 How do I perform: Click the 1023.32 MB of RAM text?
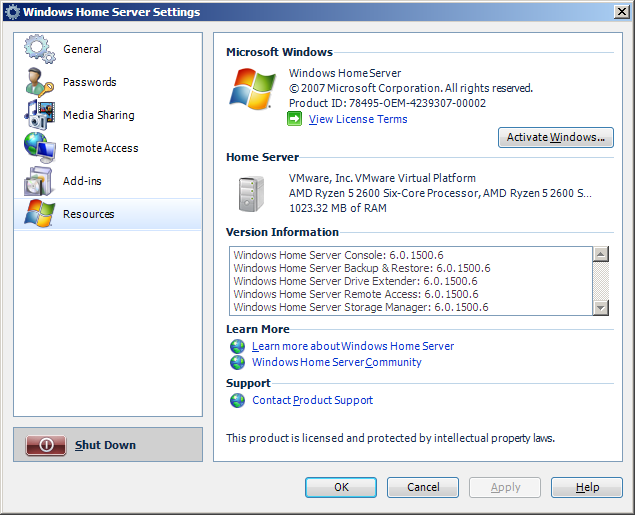[338, 208]
